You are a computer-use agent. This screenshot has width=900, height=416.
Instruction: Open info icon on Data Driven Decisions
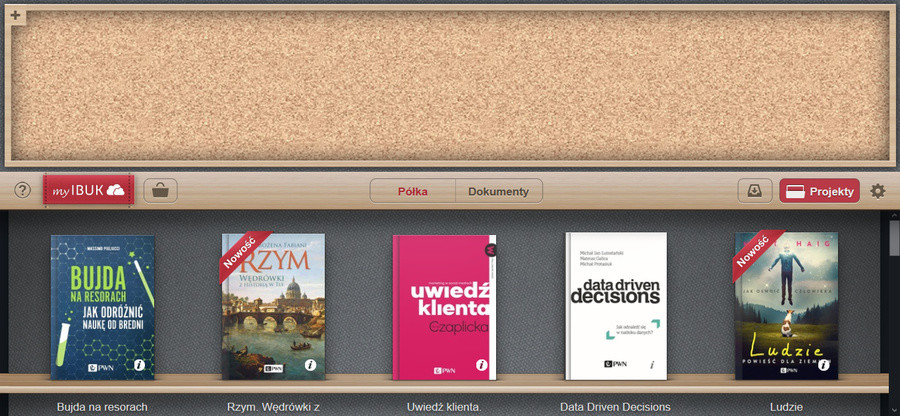tap(652, 365)
